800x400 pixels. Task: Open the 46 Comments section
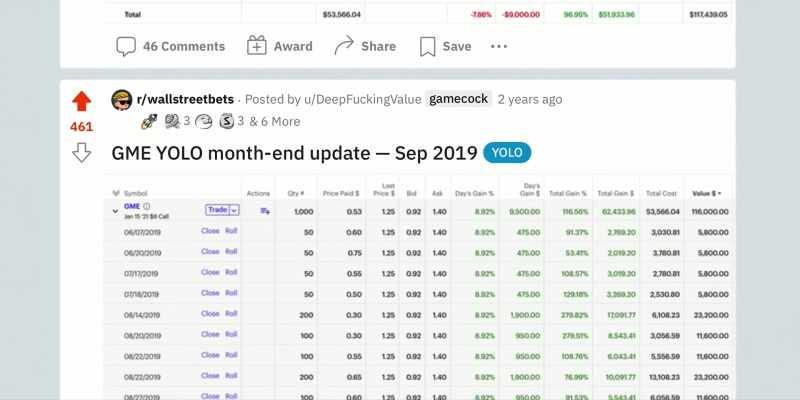[x=170, y=46]
